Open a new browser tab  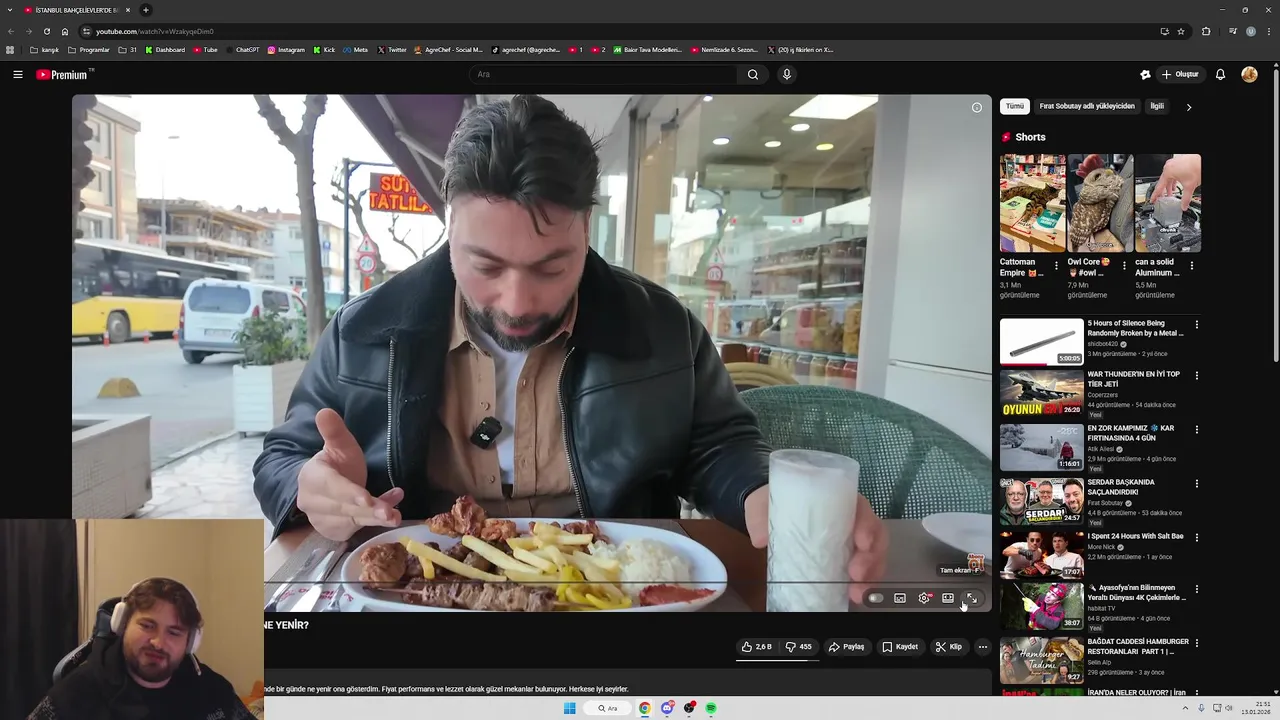coord(145,10)
